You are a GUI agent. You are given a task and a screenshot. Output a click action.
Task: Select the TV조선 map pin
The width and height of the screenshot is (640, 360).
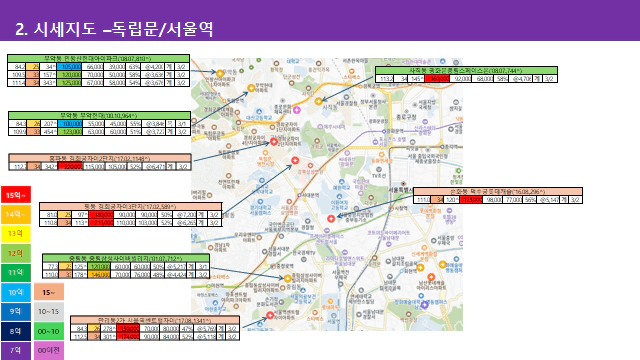tap(378, 169)
